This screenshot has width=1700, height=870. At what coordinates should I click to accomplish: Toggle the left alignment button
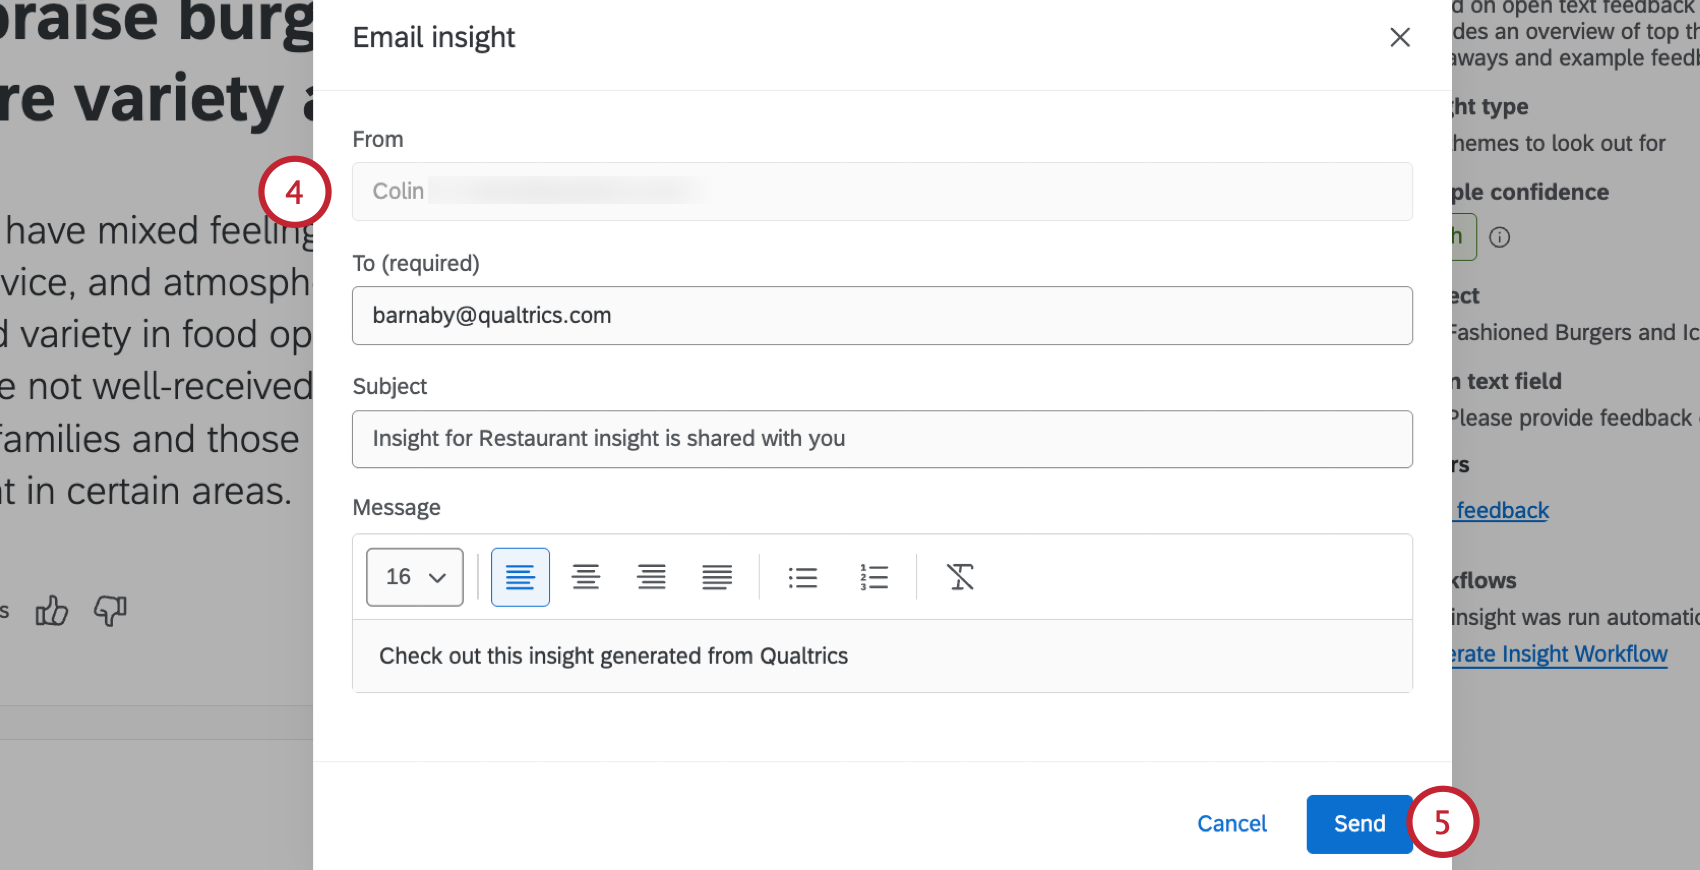(x=520, y=577)
